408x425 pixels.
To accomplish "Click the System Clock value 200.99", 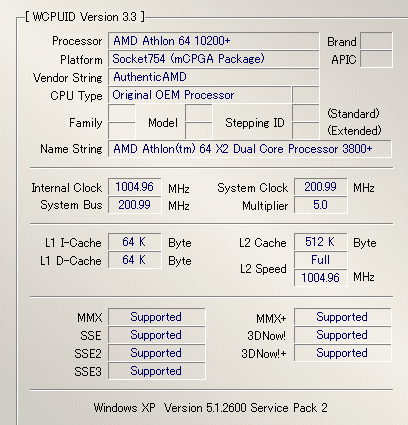I will [x=321, y=187].
